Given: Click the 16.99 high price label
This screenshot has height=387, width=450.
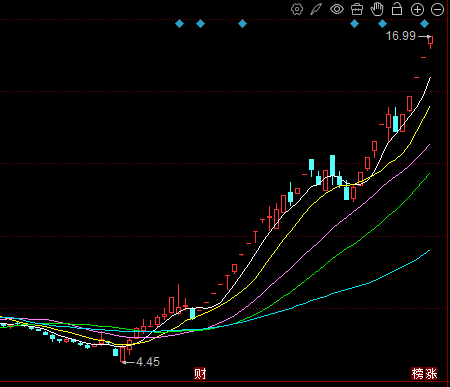Looking at the screenshot, I should tap(401, 36).
